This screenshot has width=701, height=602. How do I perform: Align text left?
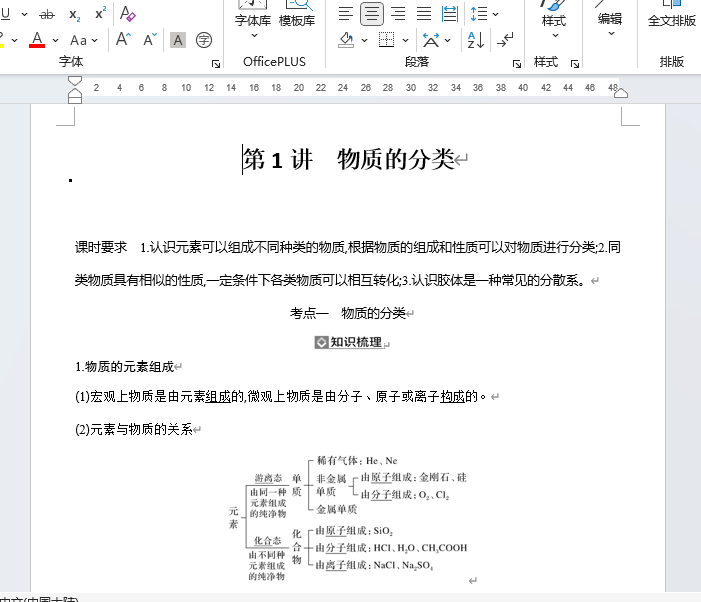pos(346,14)
